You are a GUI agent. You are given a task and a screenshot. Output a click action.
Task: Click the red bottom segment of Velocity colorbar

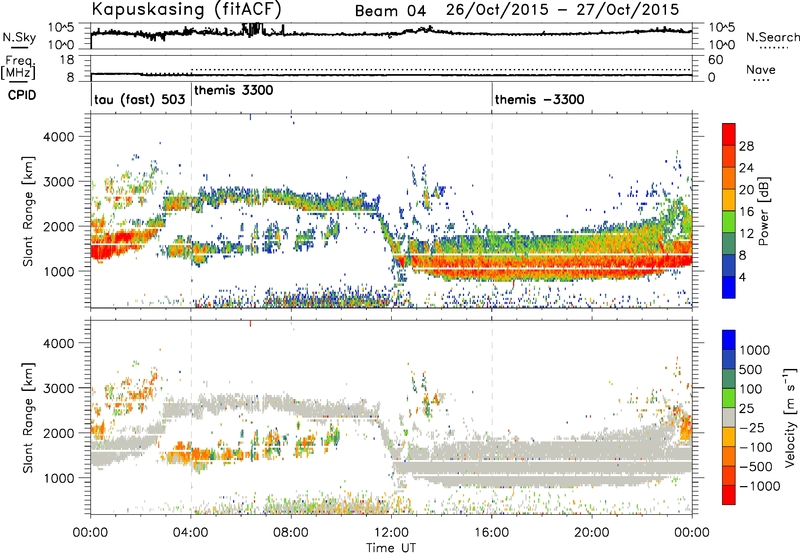pyautogui.click(x=729, y=495)
